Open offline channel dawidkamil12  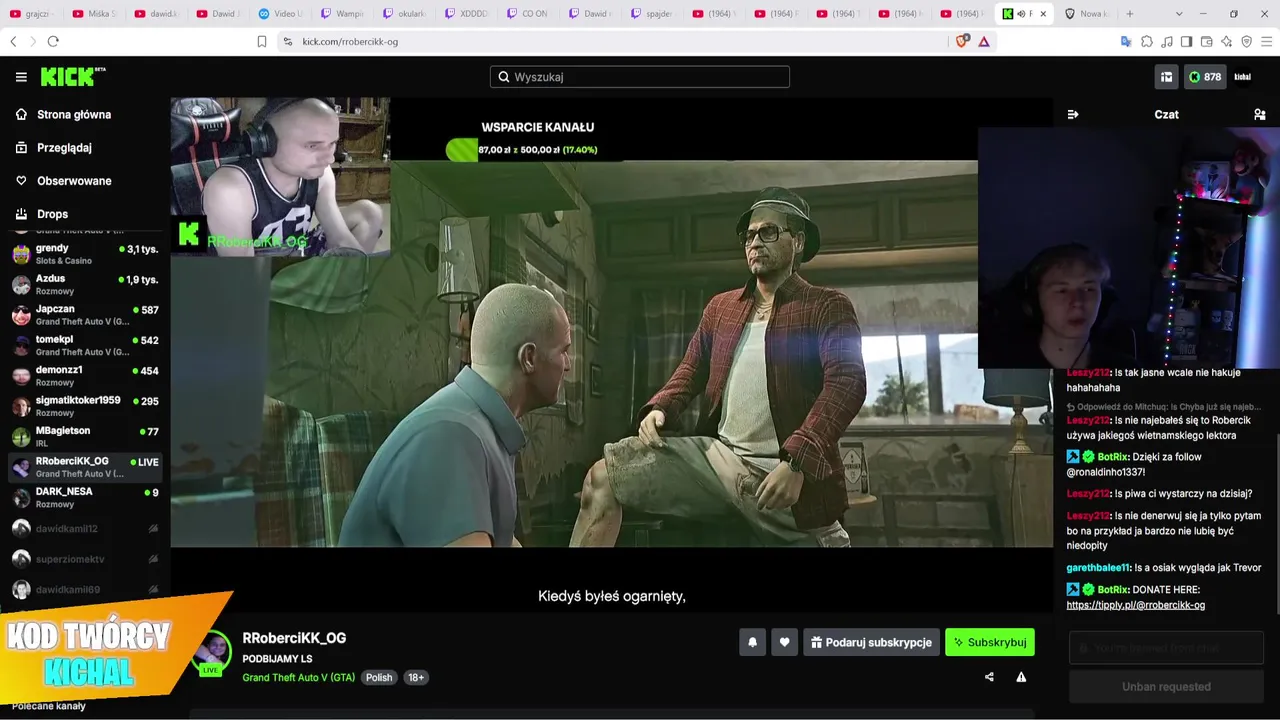85,528
